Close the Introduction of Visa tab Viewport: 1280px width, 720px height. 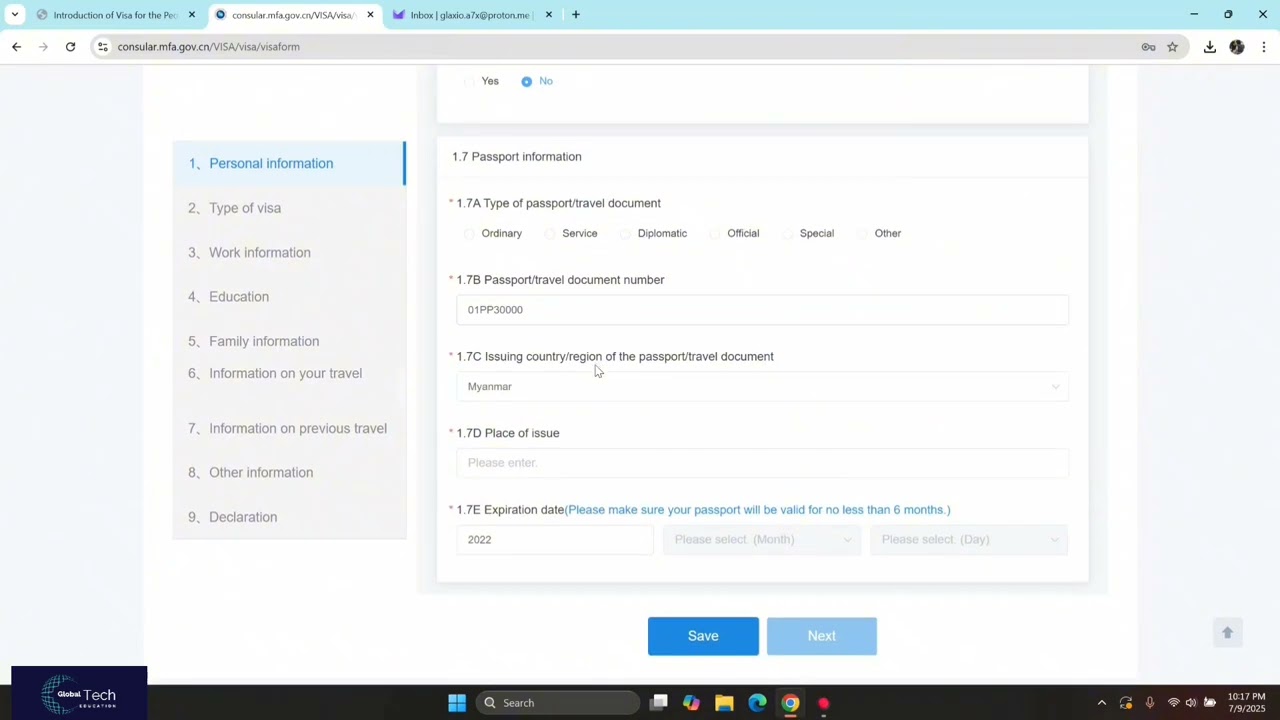192,15
